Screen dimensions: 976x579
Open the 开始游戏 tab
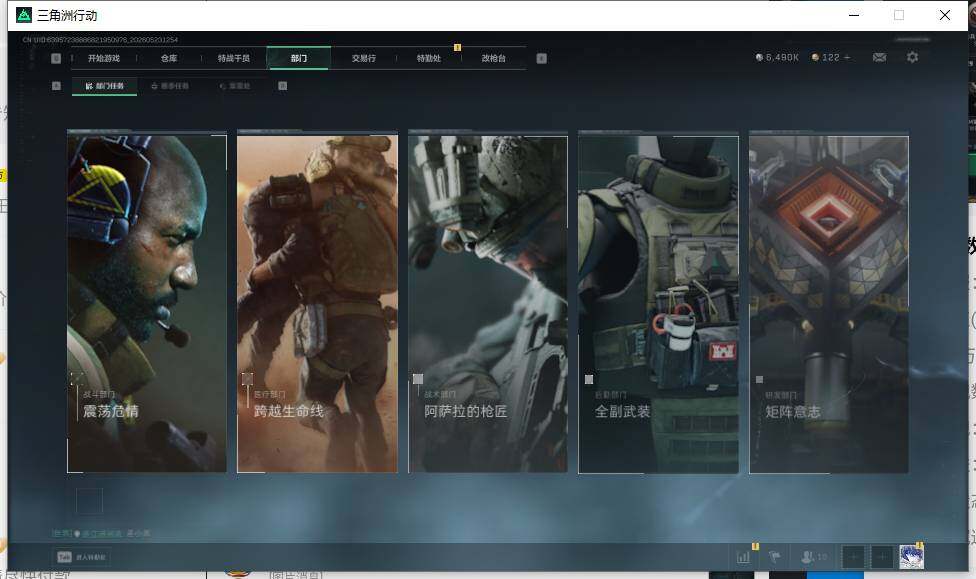pos(103,58)
